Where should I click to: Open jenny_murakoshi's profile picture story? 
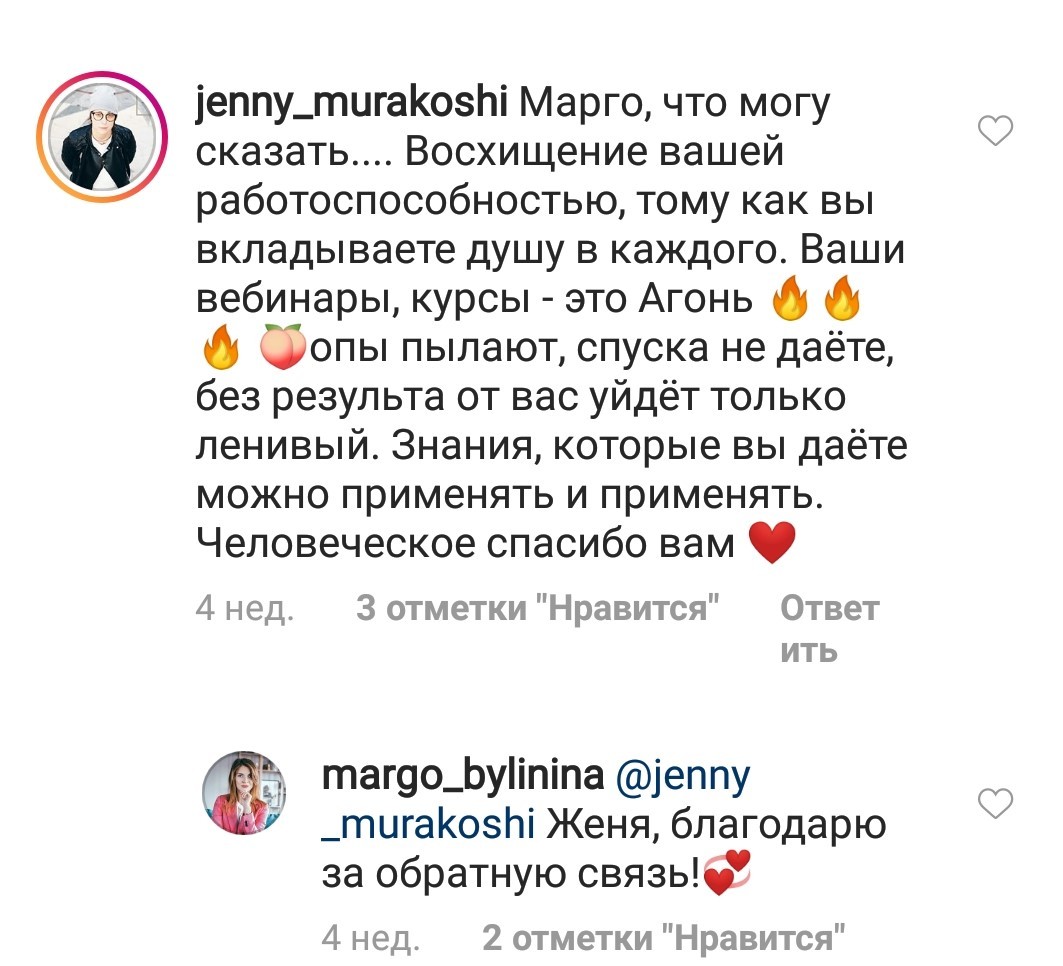click(x=102, y=136)
